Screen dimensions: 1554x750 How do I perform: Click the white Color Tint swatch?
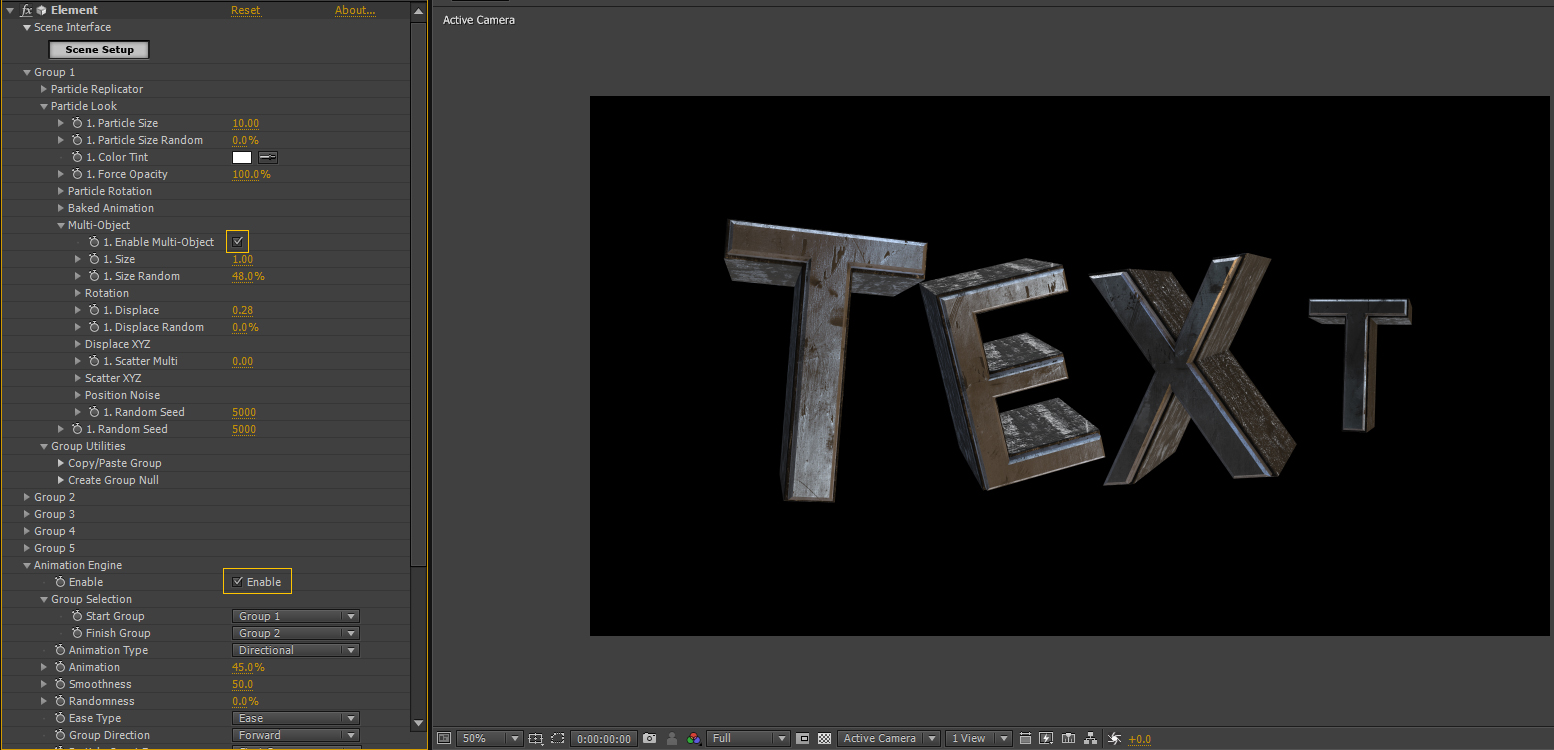point(241,157)
